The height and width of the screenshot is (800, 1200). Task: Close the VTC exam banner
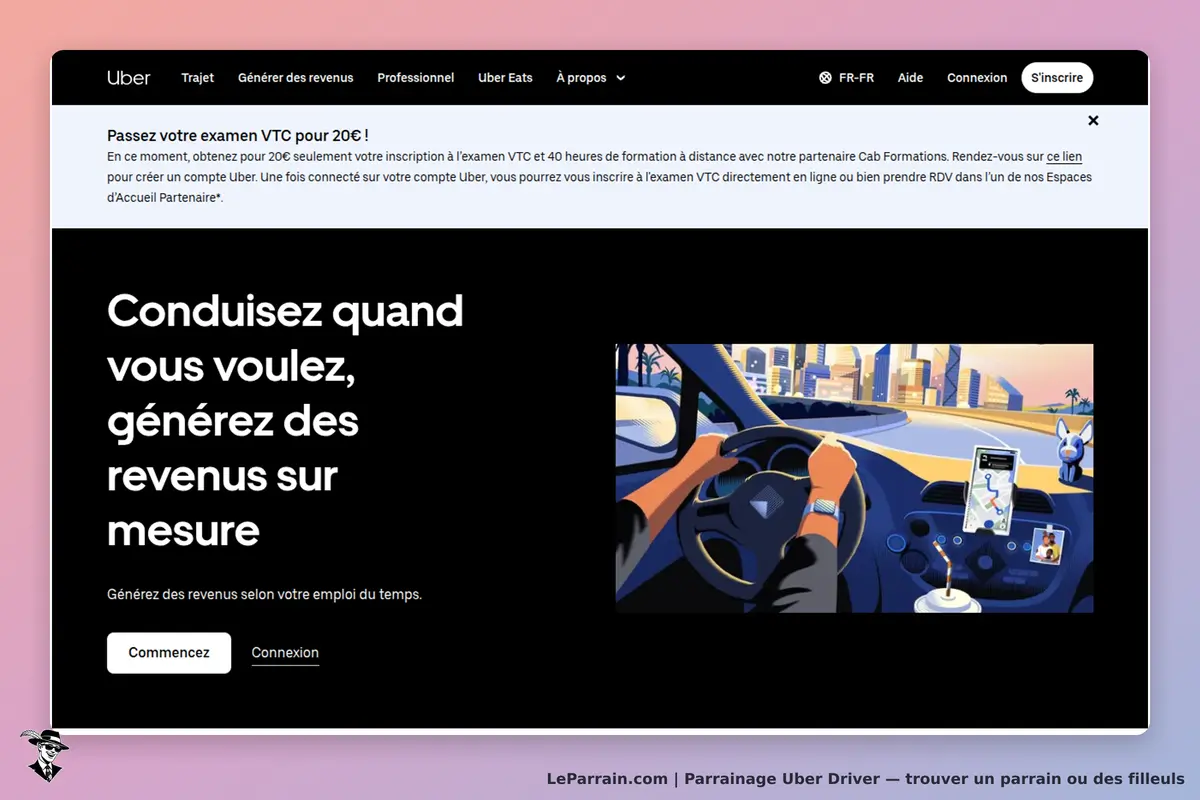tap(1093, 120)
